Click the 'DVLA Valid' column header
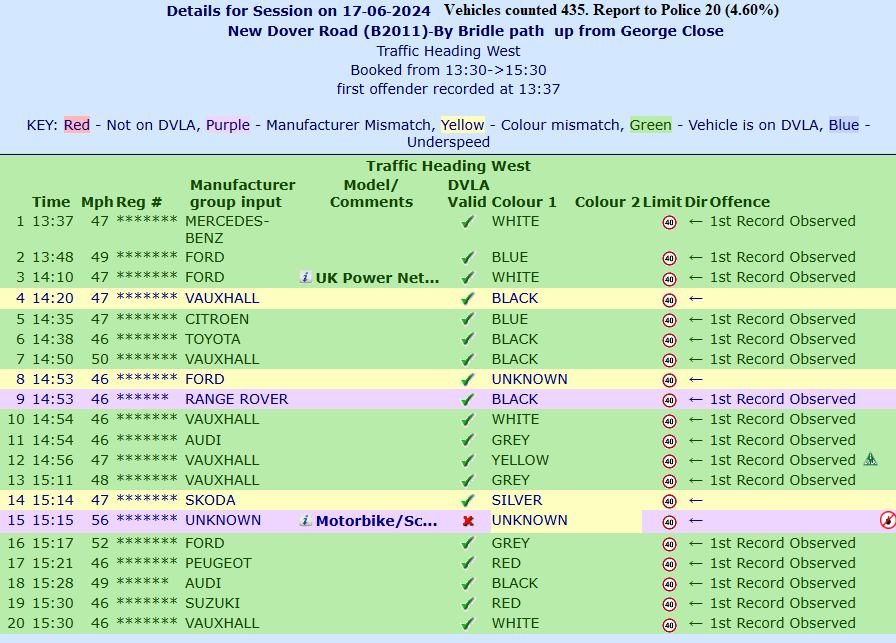This screenshot has height=643, width=896. (468, 194)
